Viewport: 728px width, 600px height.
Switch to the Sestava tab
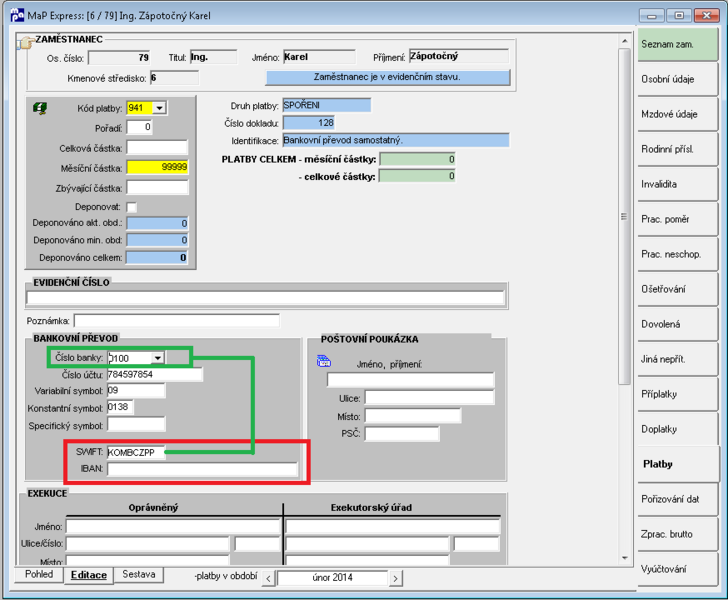pos(138,574)
